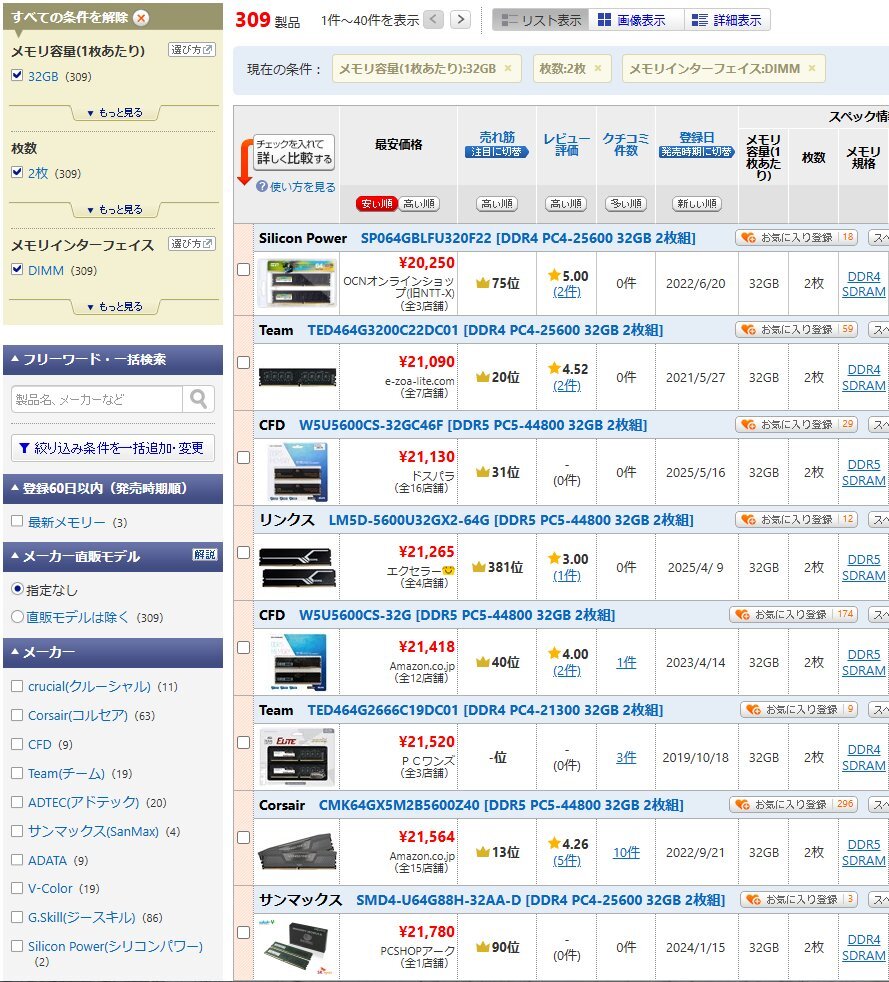Open the usage guide help icon link

(262, 187)
